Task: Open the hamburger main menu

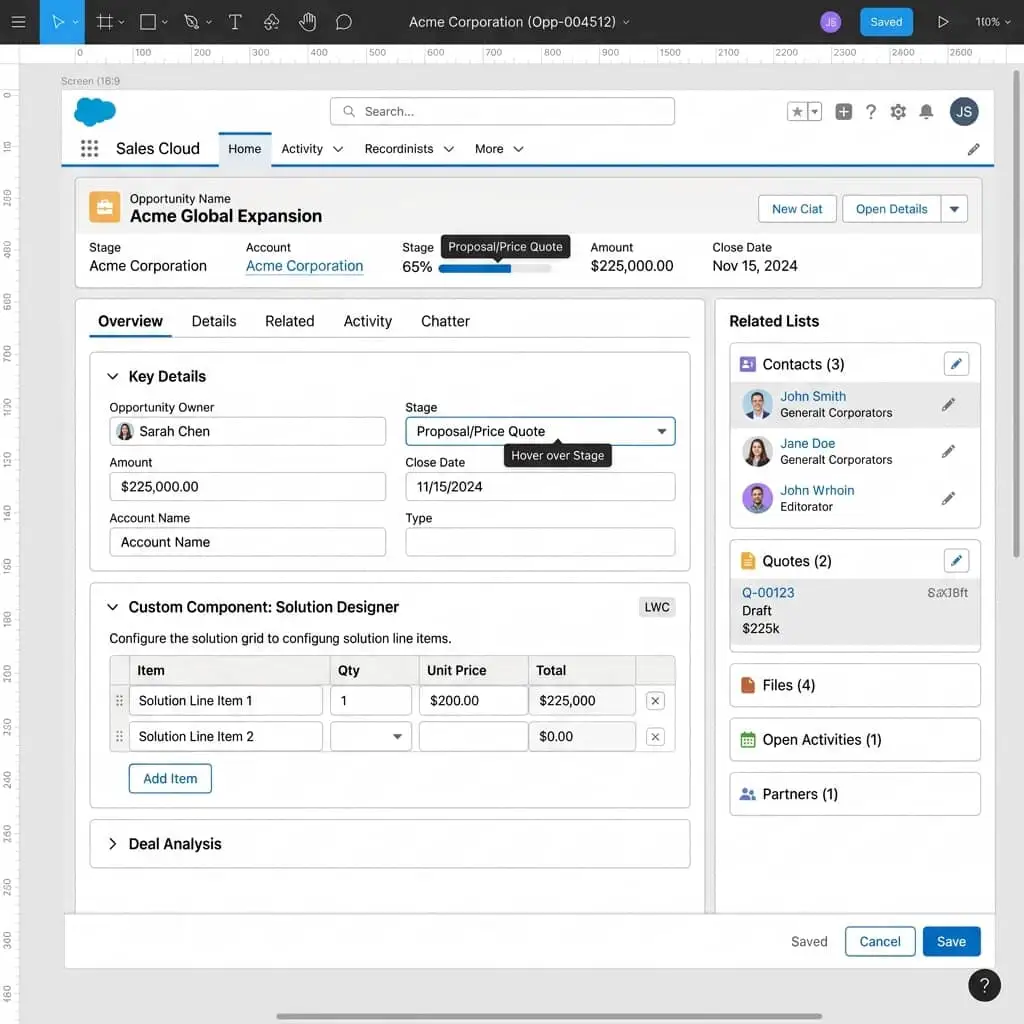Action: tap(19, 22)
